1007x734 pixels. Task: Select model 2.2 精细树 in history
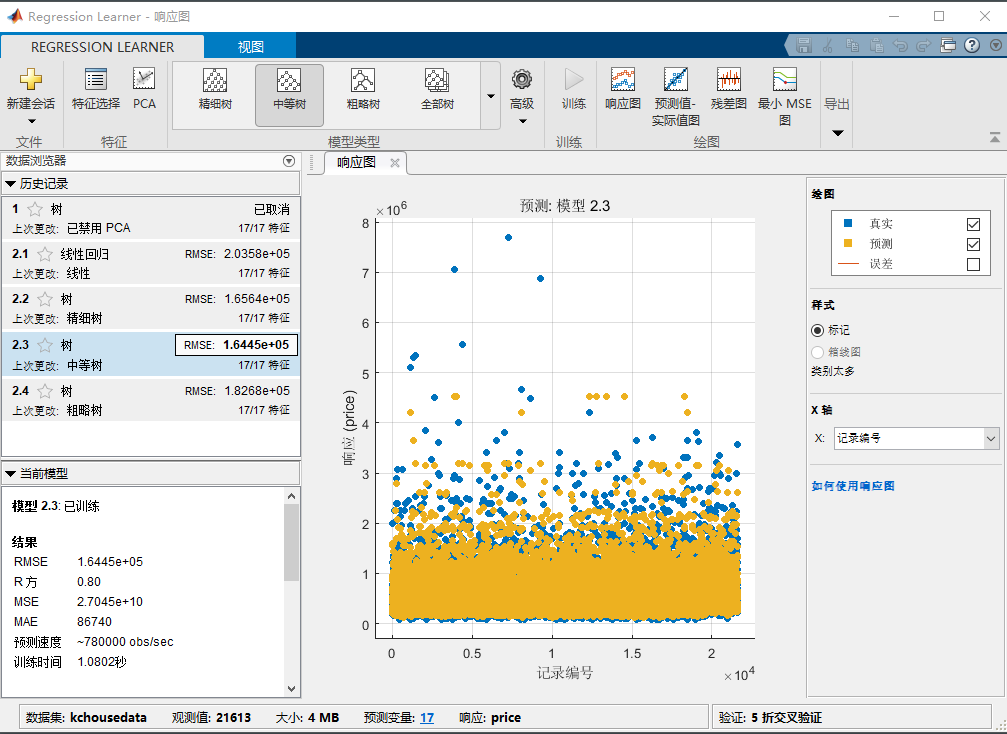click(x=150, y=308)
